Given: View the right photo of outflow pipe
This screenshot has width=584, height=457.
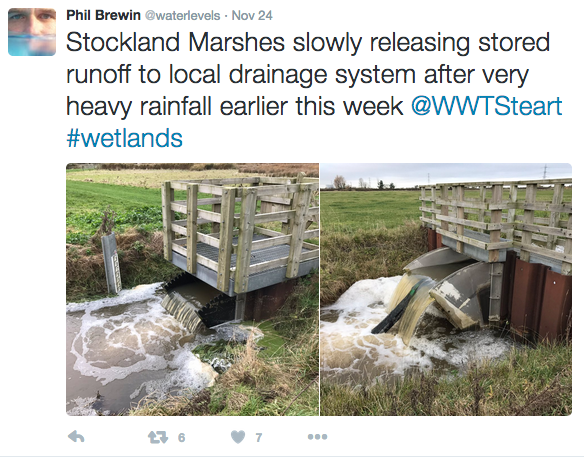Looking at the screenshot, I should (446, 289).
